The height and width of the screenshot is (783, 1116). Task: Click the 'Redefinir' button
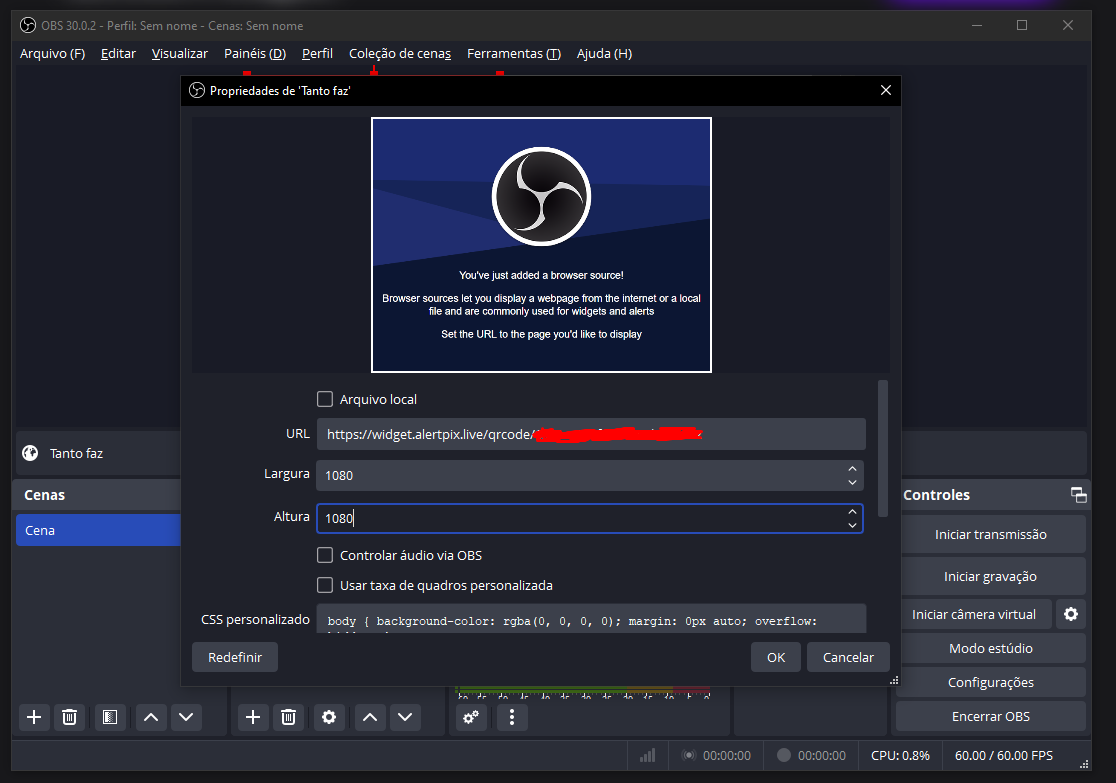tap(235, 657)
